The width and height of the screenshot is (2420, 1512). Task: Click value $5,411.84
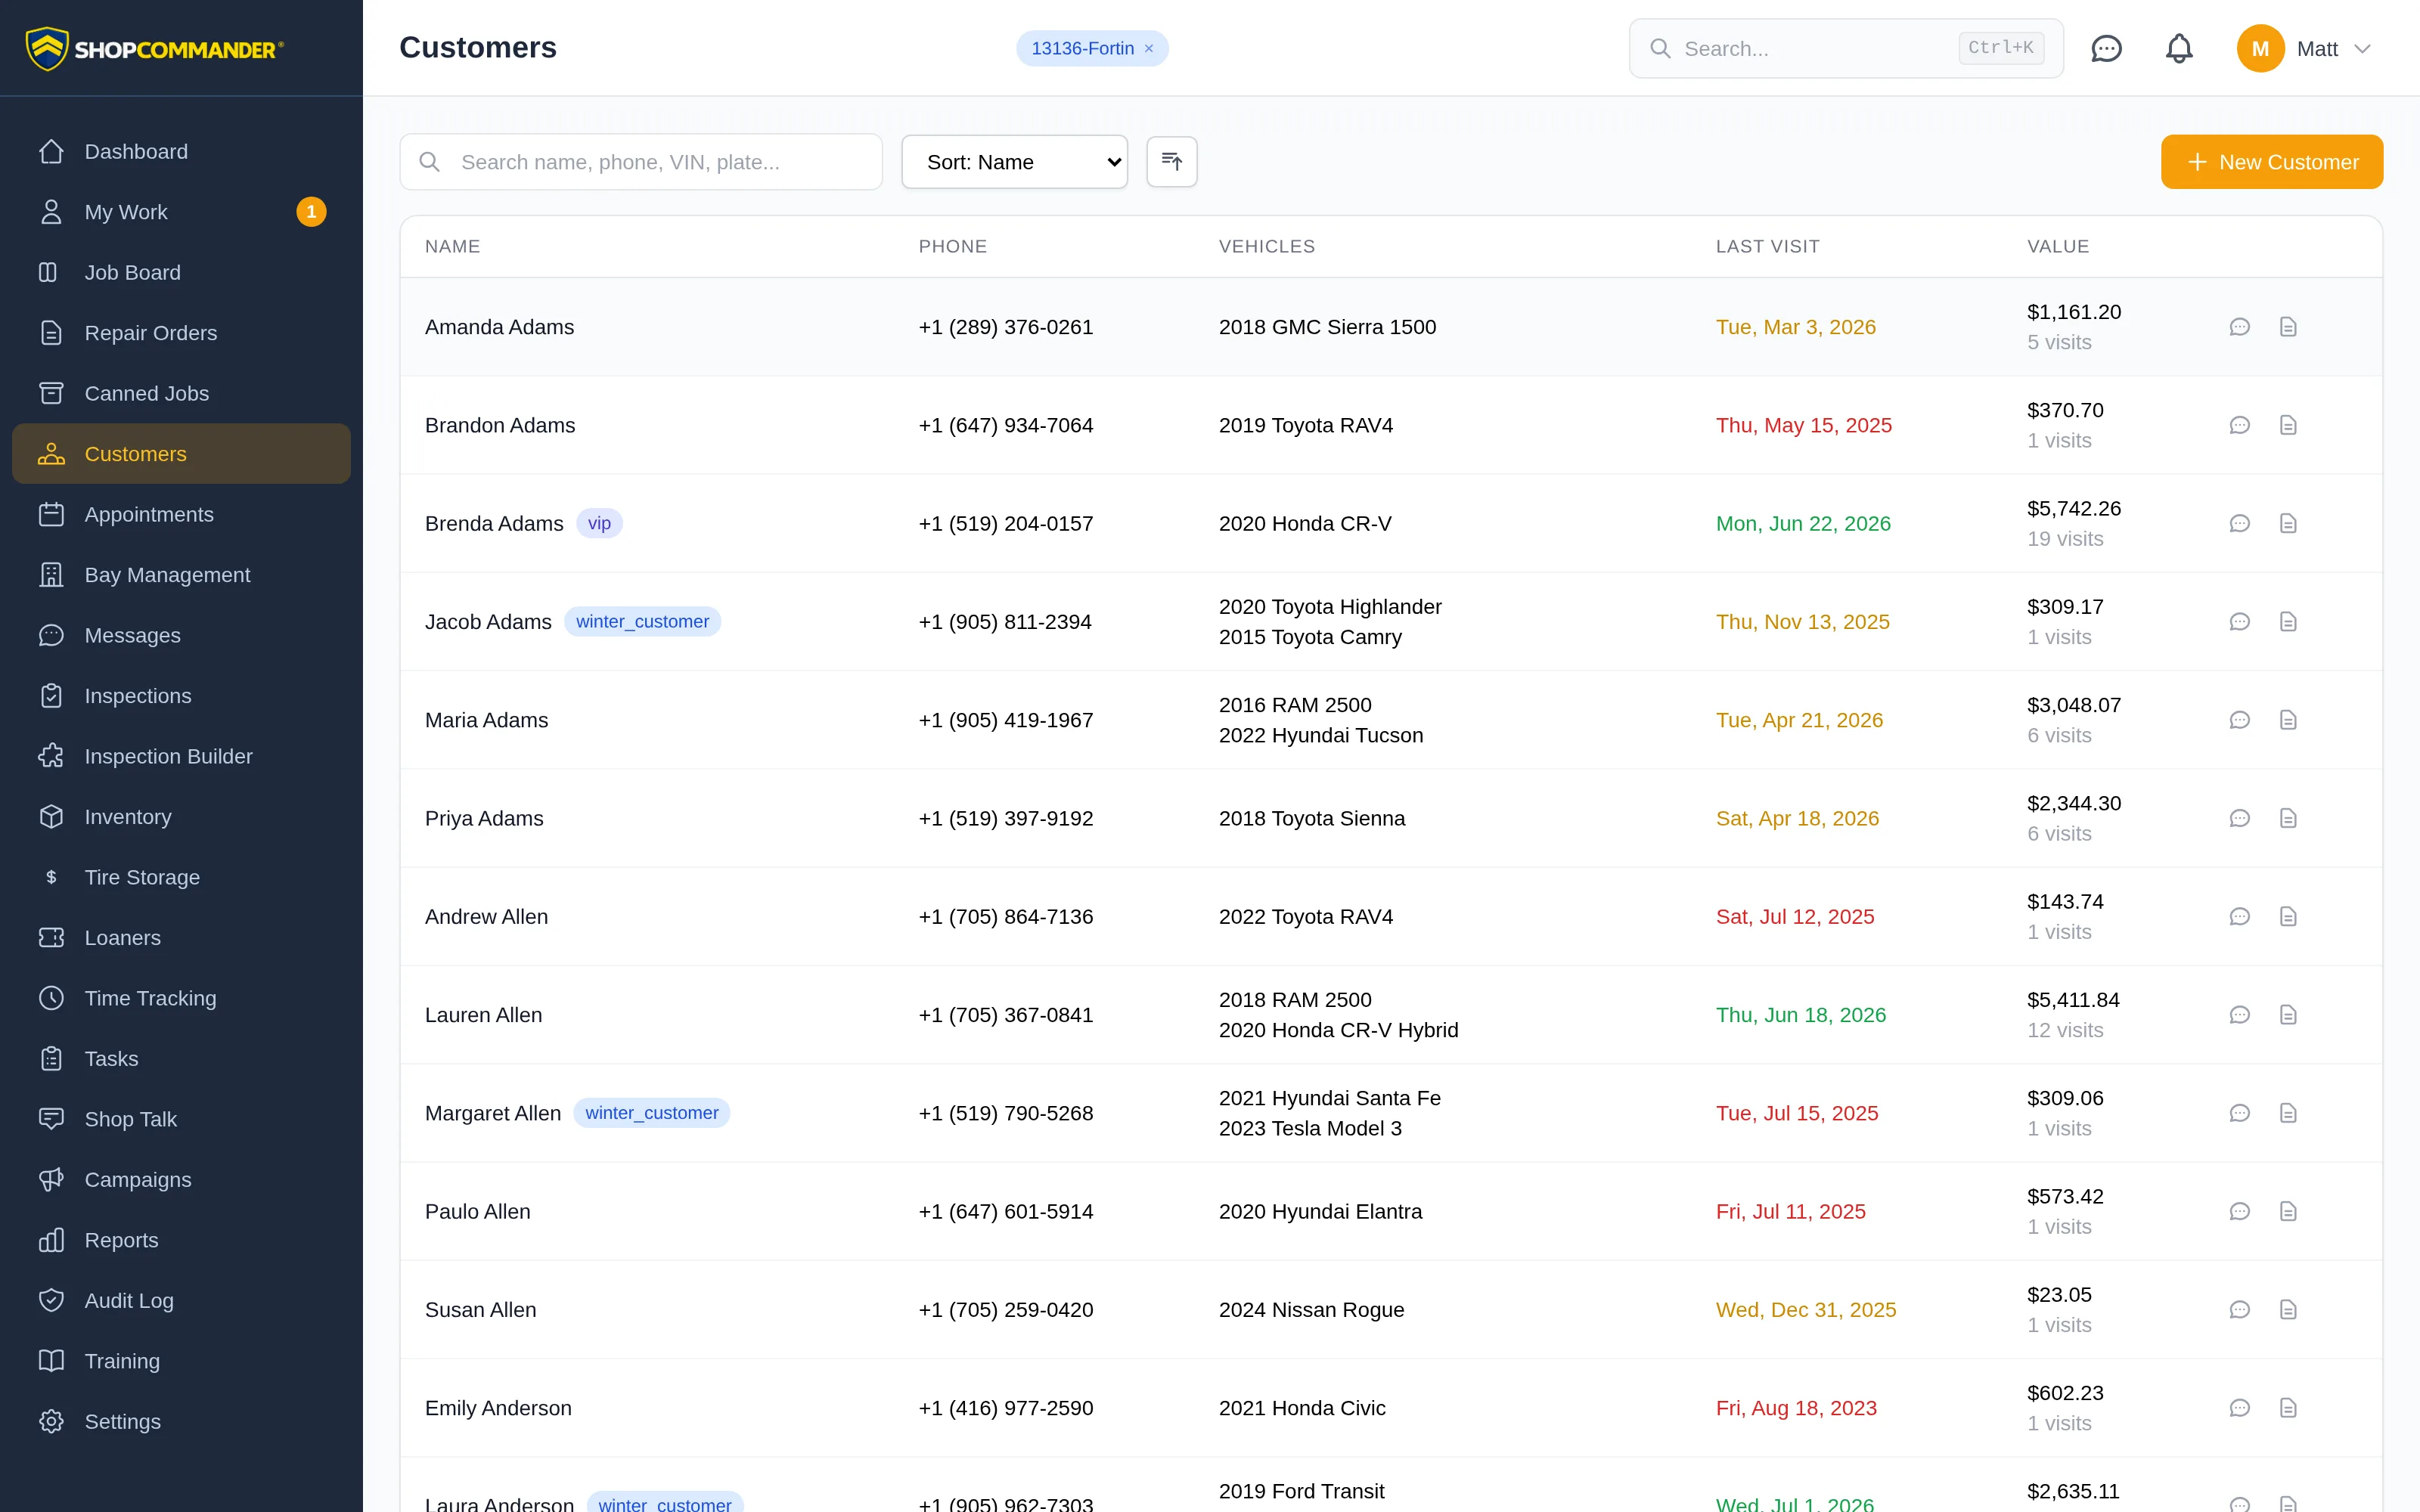click(x=2073, y=1000)
